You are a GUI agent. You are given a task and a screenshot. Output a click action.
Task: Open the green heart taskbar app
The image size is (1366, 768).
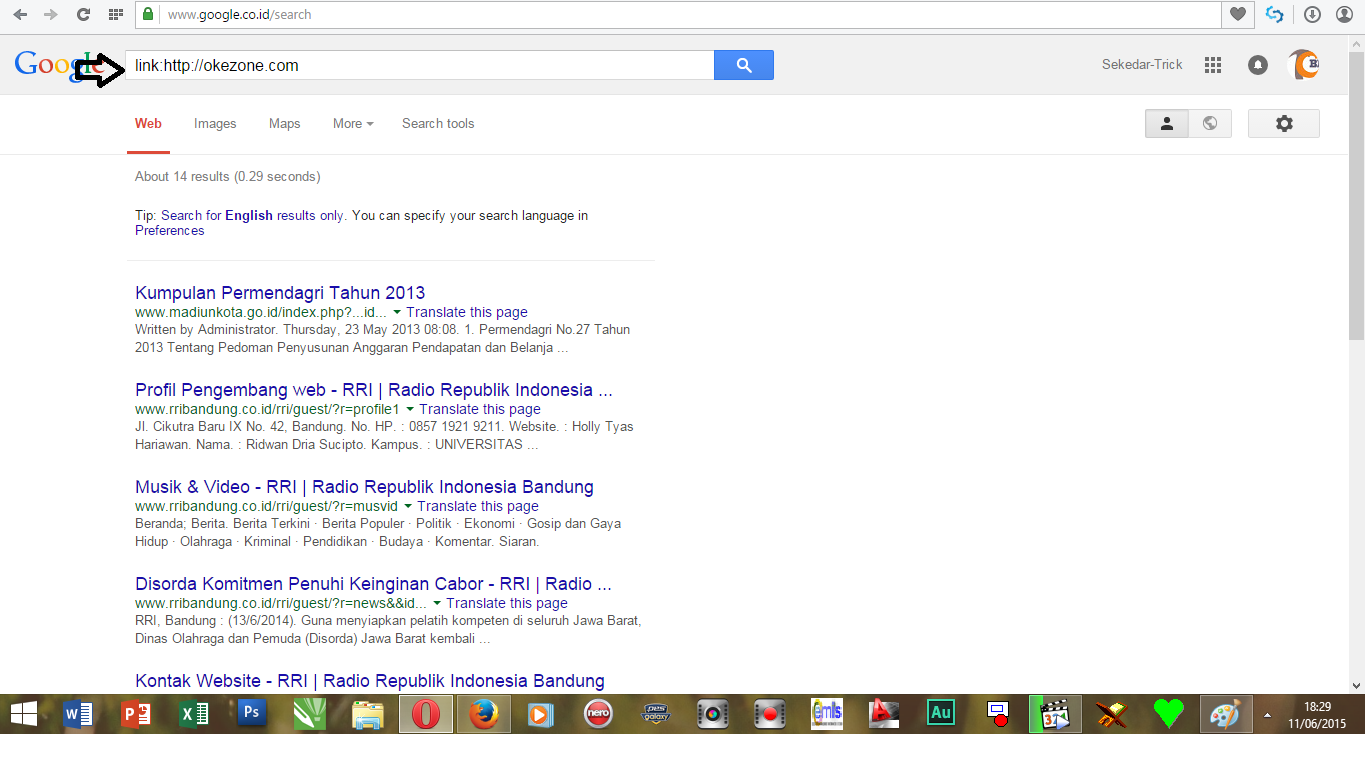click(x=1168, y=714)
